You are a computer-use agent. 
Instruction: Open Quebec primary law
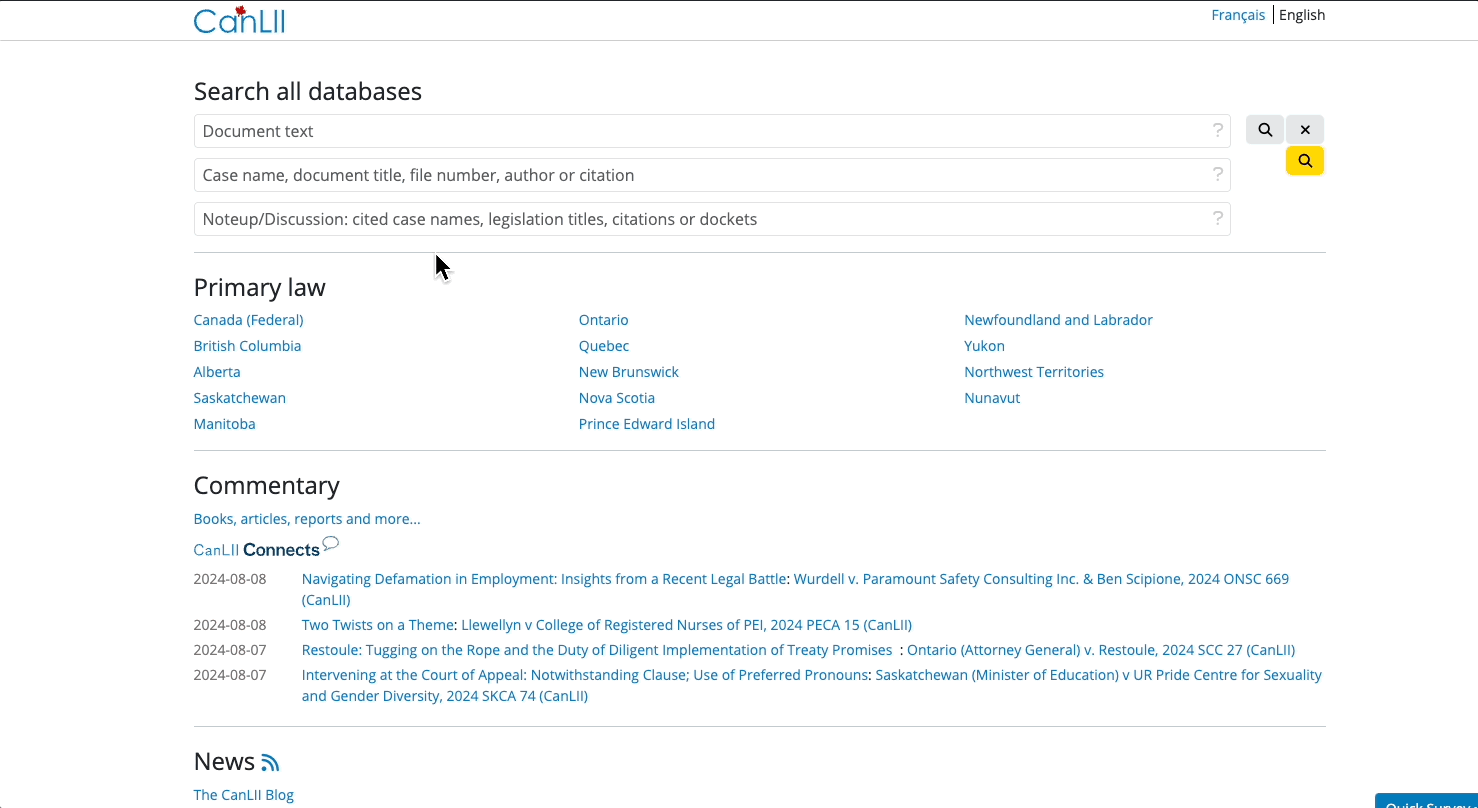(604, 346)
